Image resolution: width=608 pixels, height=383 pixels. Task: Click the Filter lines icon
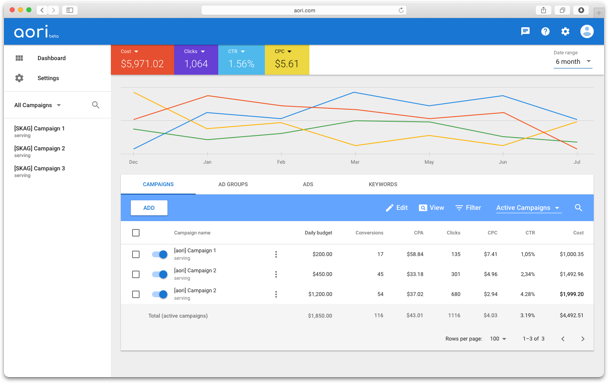pyautogui.click(x=459, y=208)
